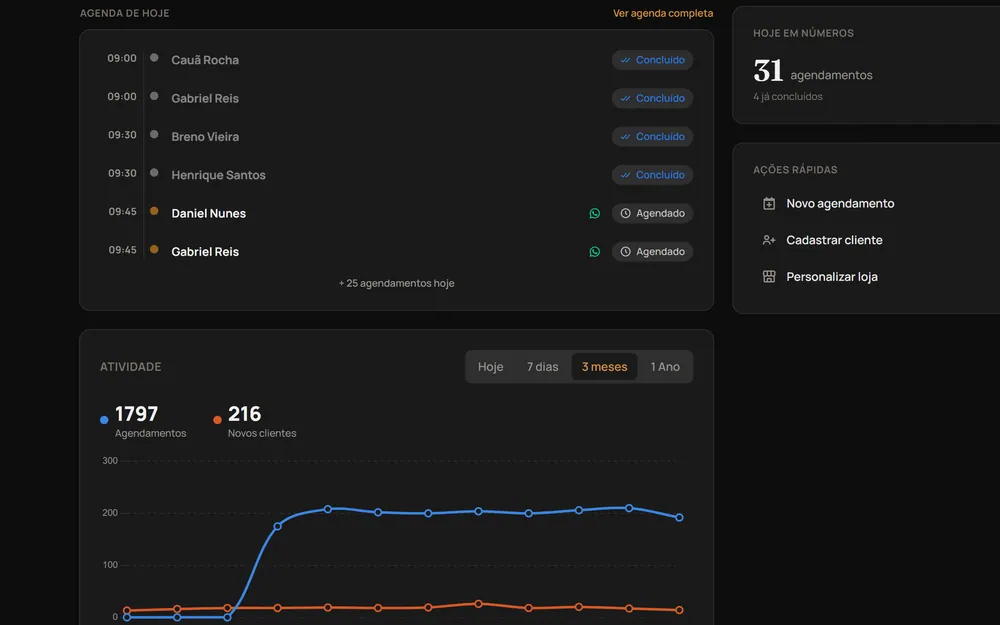Select the Henrique Santos appointment name
This screenshot has width=1000, height=625.
coord(218,175)
